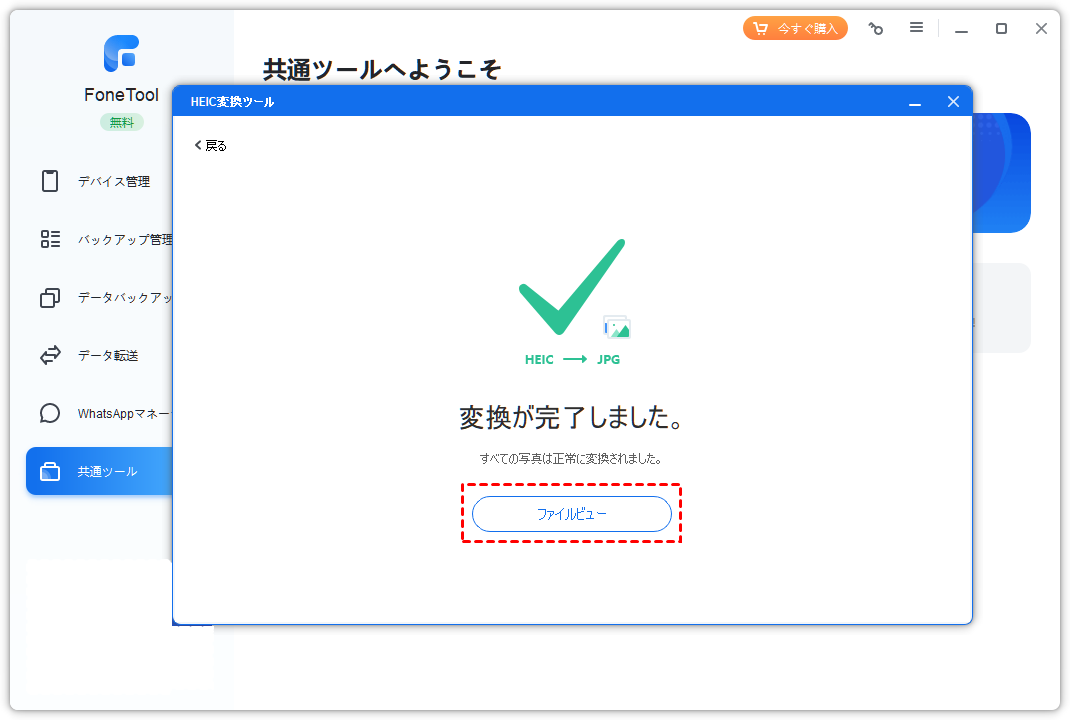1070x720 pixels.
Task: Click the データバックアップ overlapping squares icon
Action: (50, 297)
